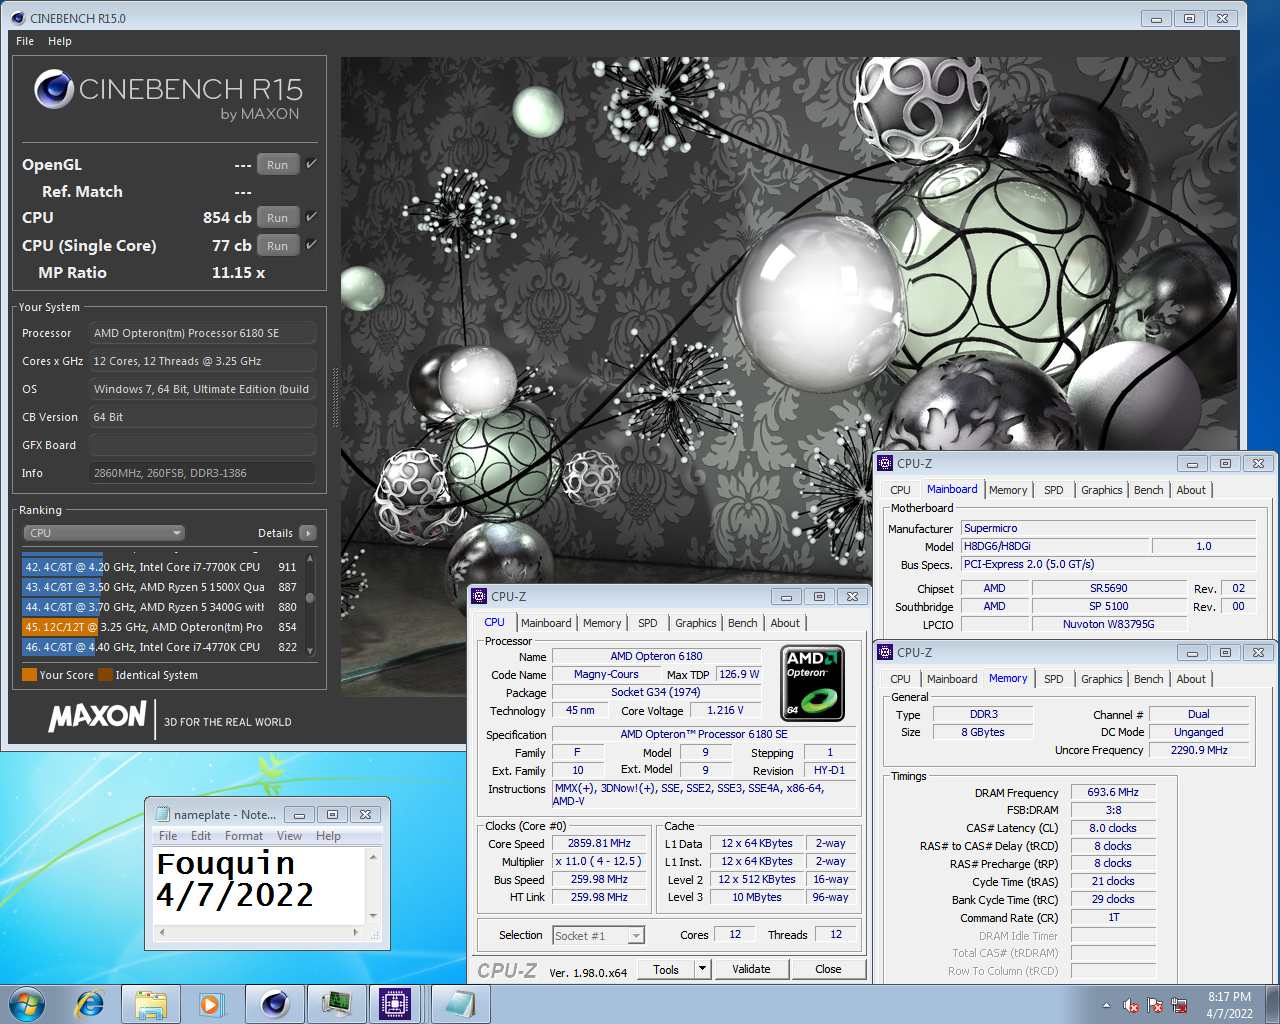Switch to Notepad taskbar icon
Viewport: 1280px width, 1024px height.
tap(458, 1004)
